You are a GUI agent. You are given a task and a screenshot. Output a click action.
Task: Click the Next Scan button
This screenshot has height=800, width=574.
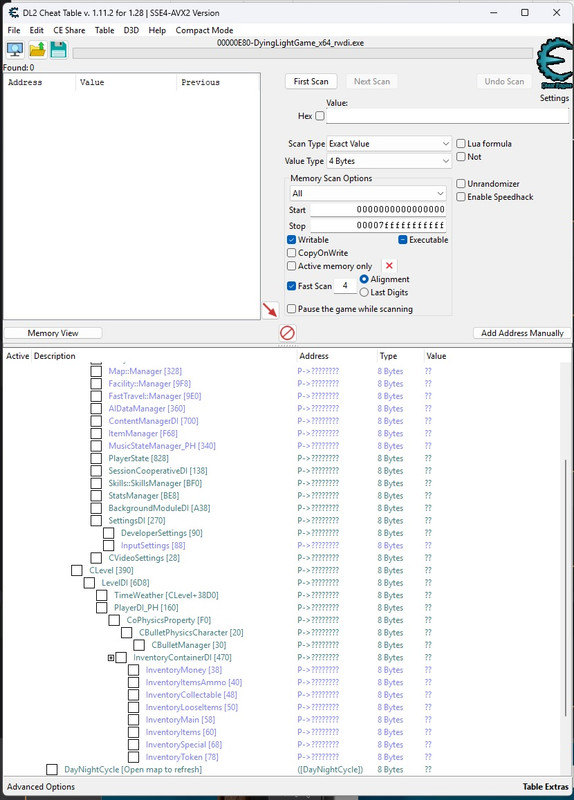point(372,81)
